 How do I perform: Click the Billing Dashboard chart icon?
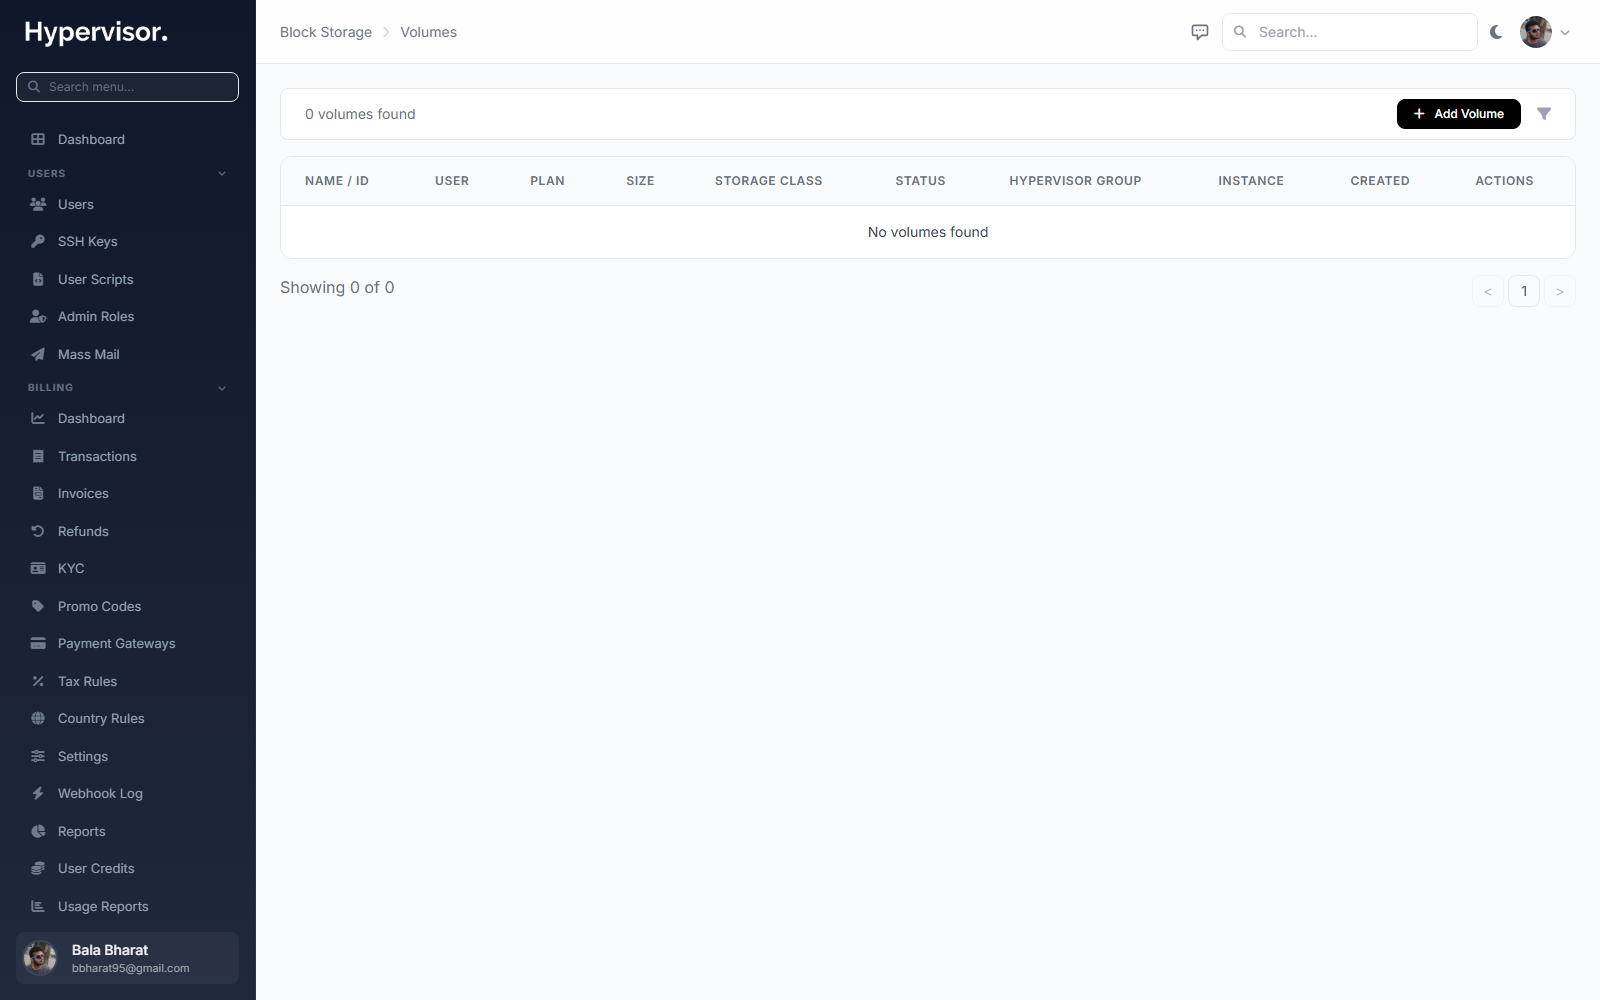pos(38,418)
